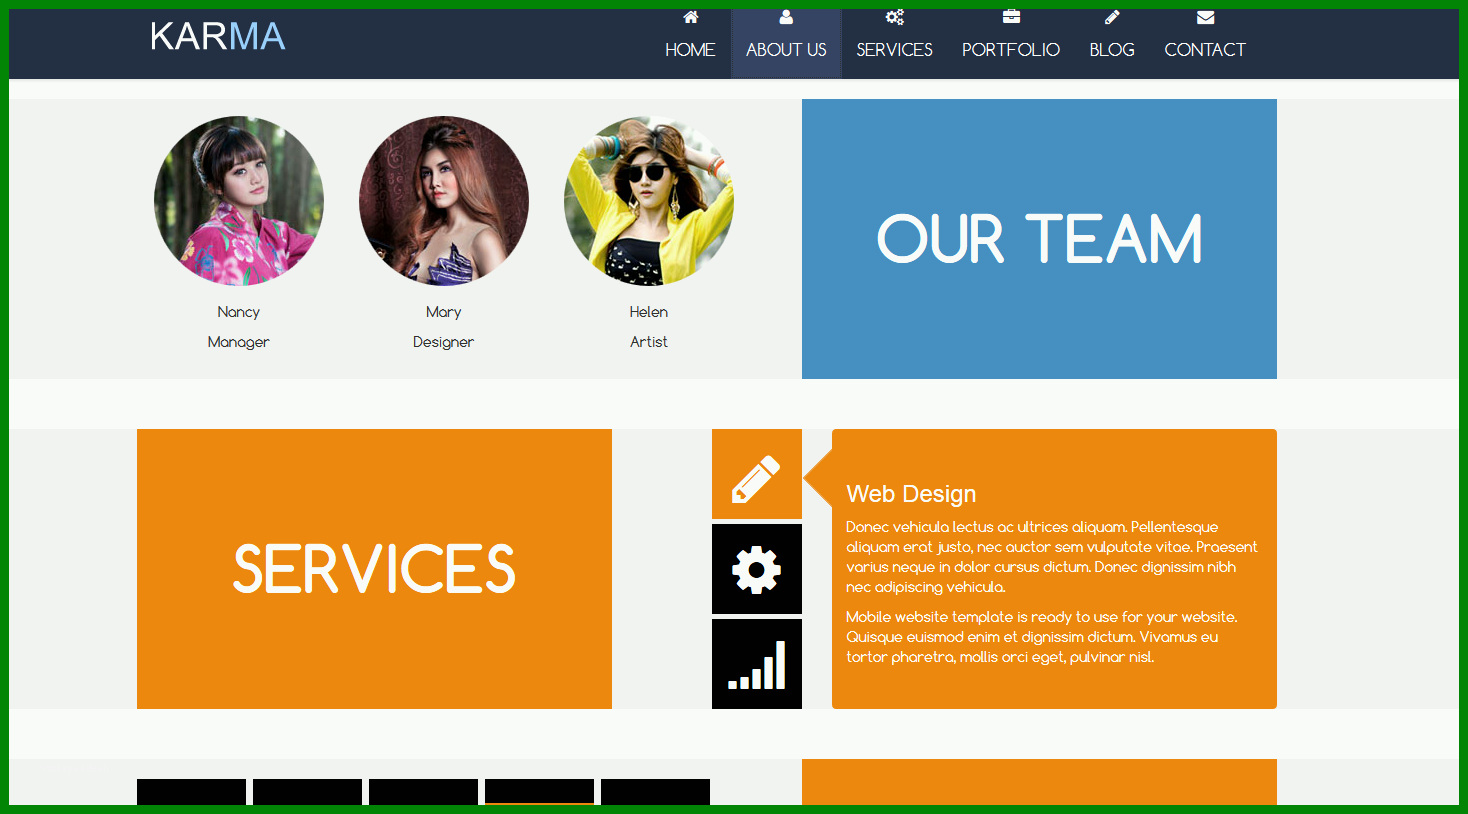Click the paragraph starting 'Mobile website template'
The image size is (1468, 814).
pyautogui.click(x=1042, y=637)
